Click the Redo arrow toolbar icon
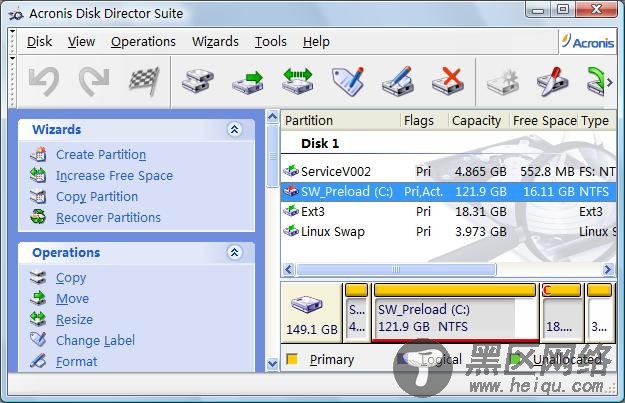The height and width of the screenshot is (403, 625). coord(94,81)
